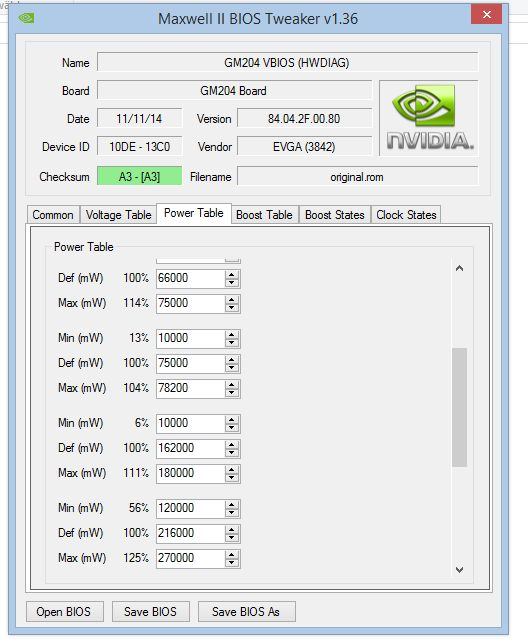Click the Power Table scrollbar thumb
528x644 pixels.
pyautogui.click(x=459, y=407)
